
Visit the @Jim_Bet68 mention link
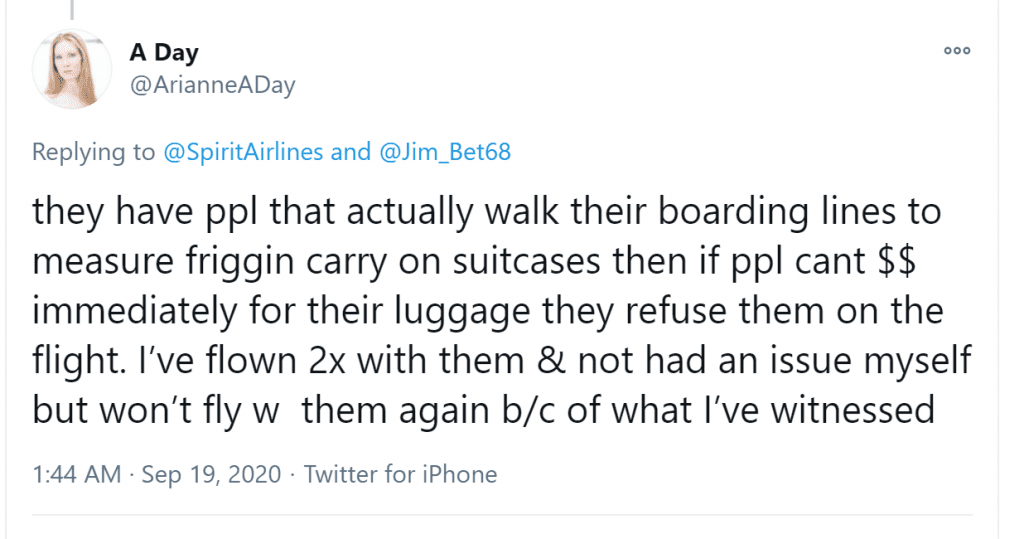tap(444, 152)
